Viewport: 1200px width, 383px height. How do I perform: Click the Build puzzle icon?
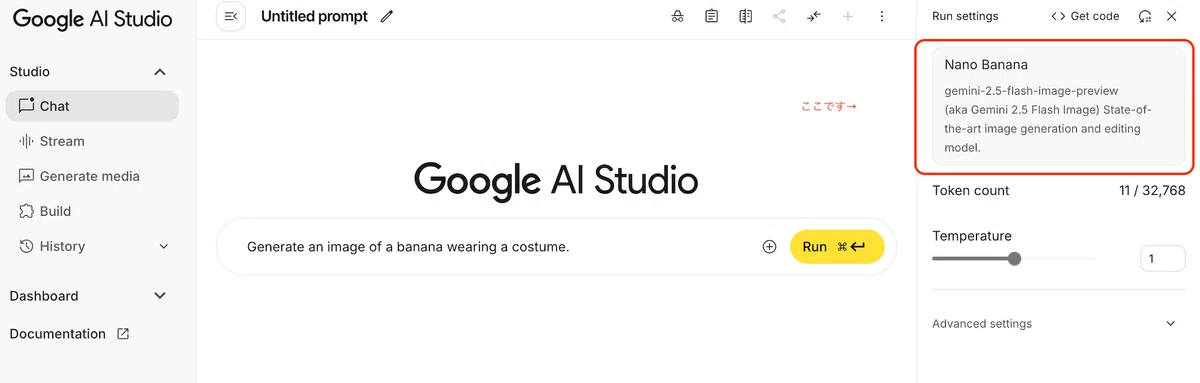click(26, 211)
